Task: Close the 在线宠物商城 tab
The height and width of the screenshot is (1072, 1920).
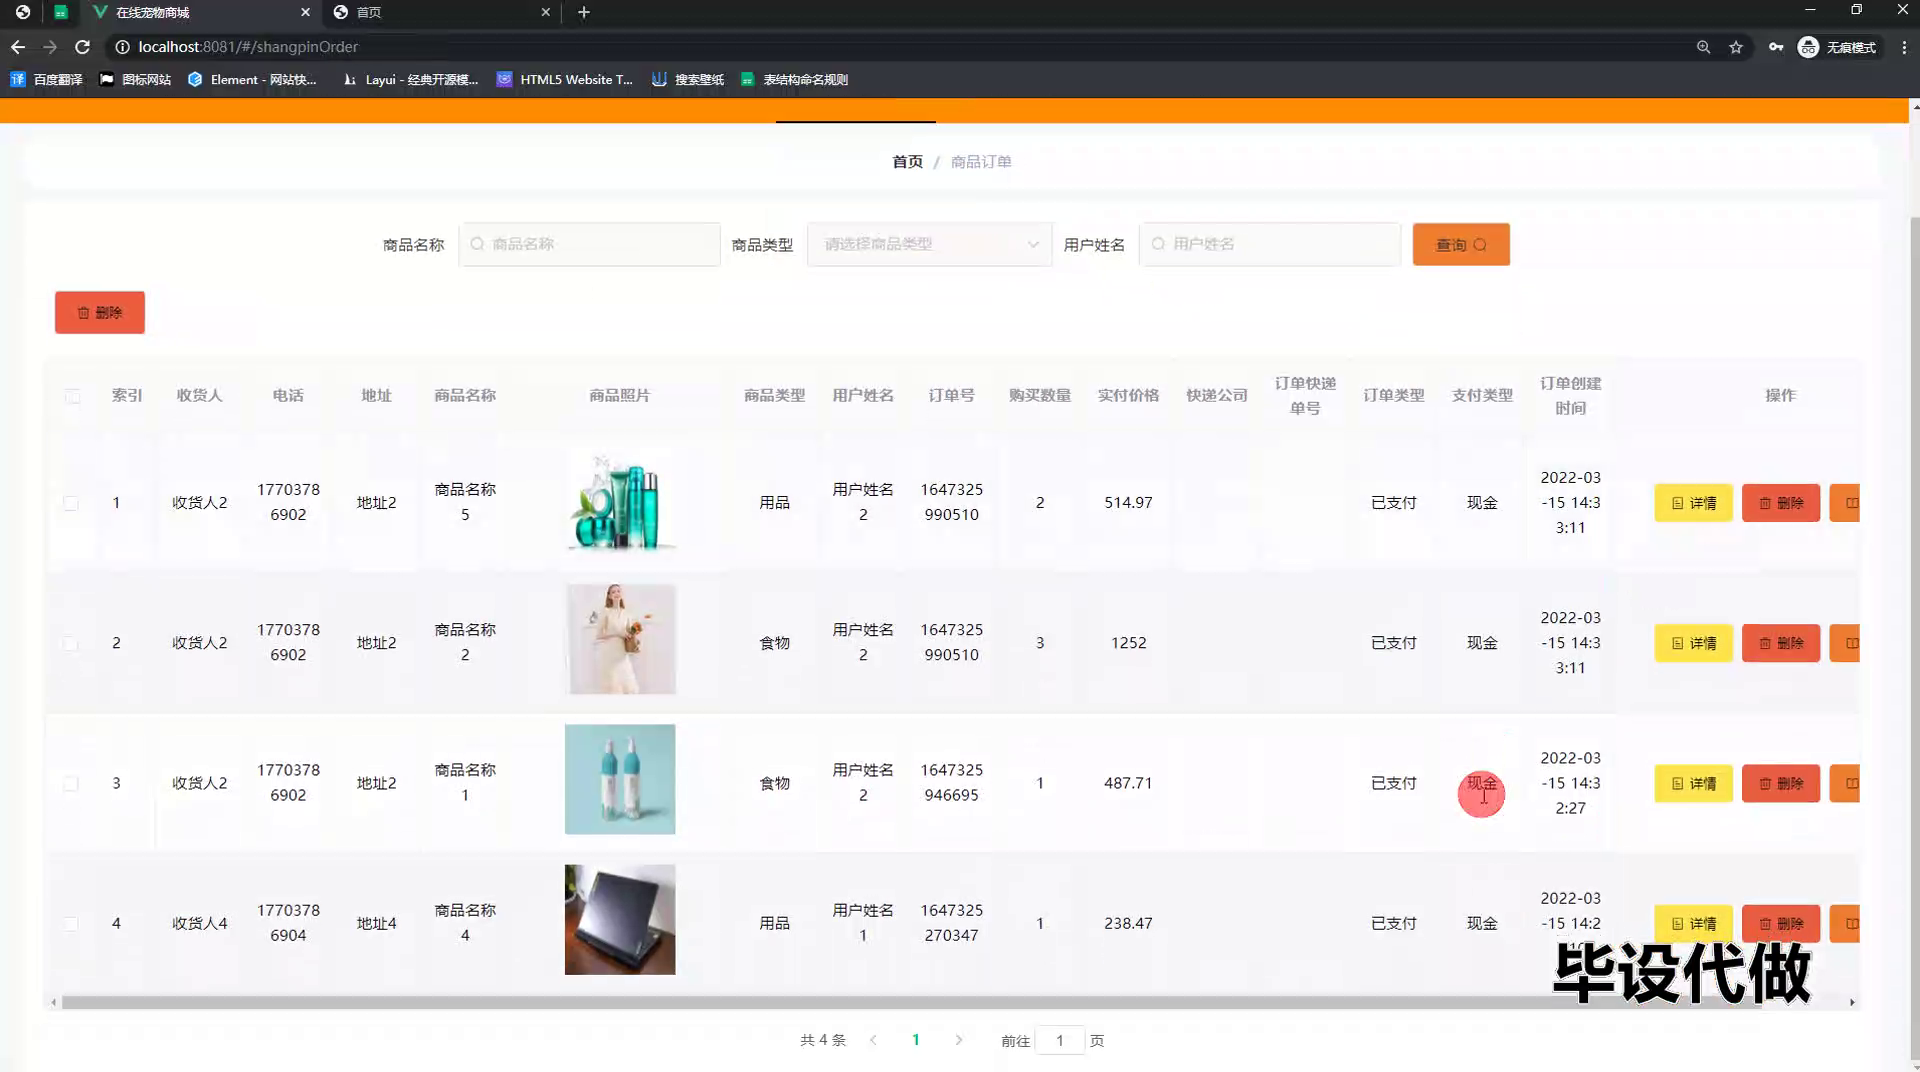Action: 305,12
